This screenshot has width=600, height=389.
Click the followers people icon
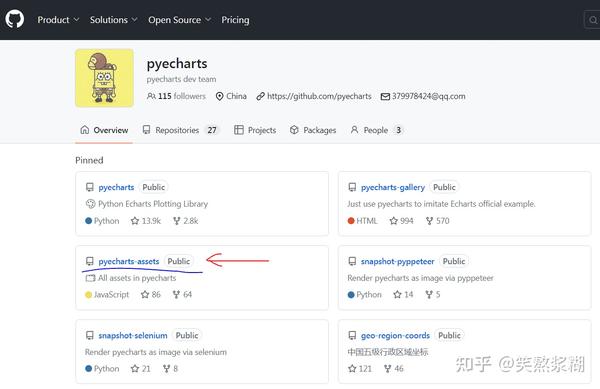point(151,96)
